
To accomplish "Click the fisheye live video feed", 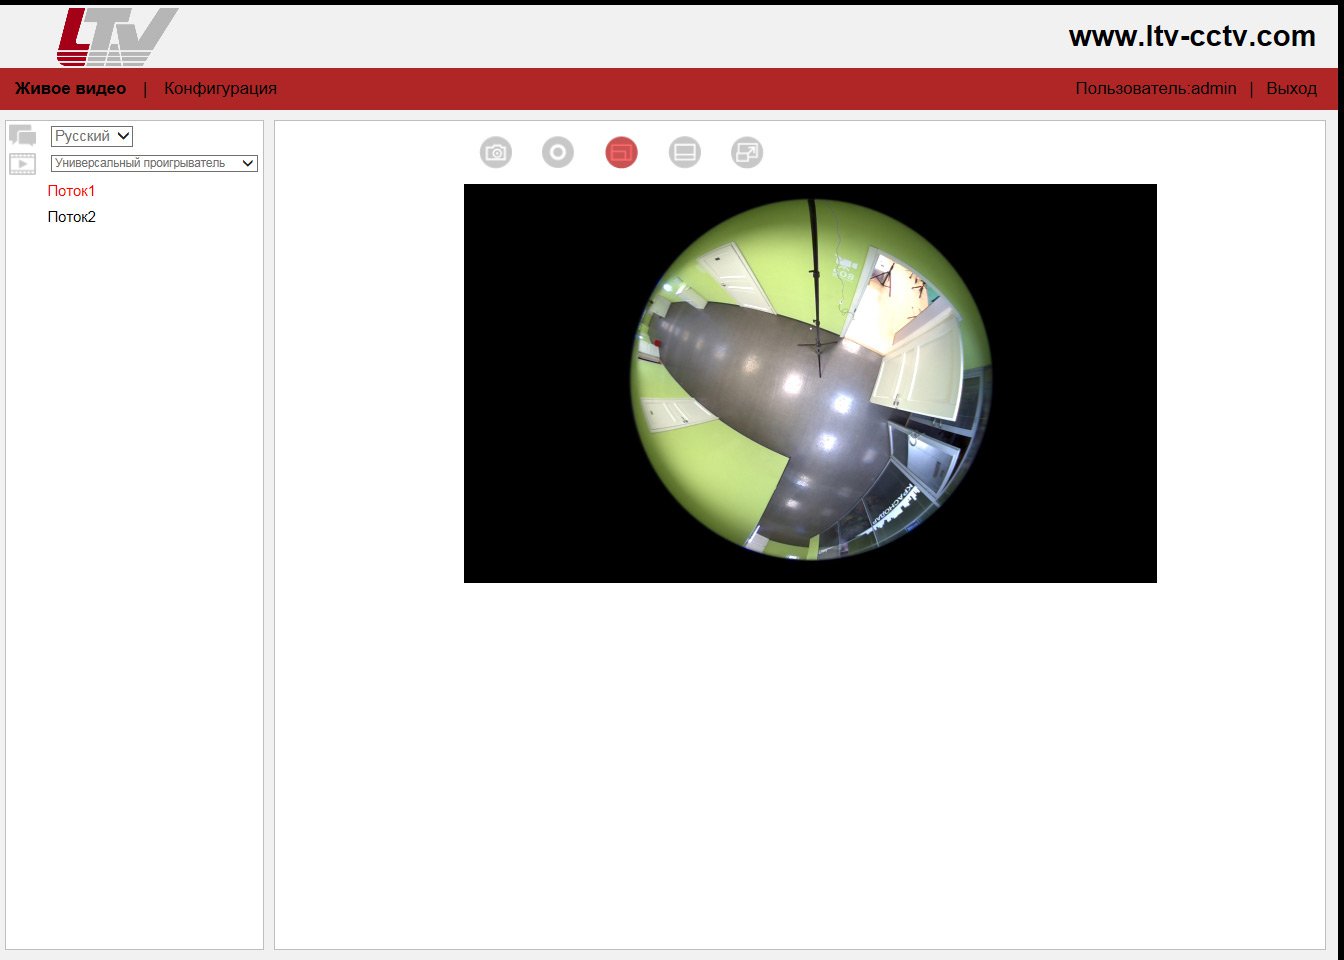I will 810,383.
